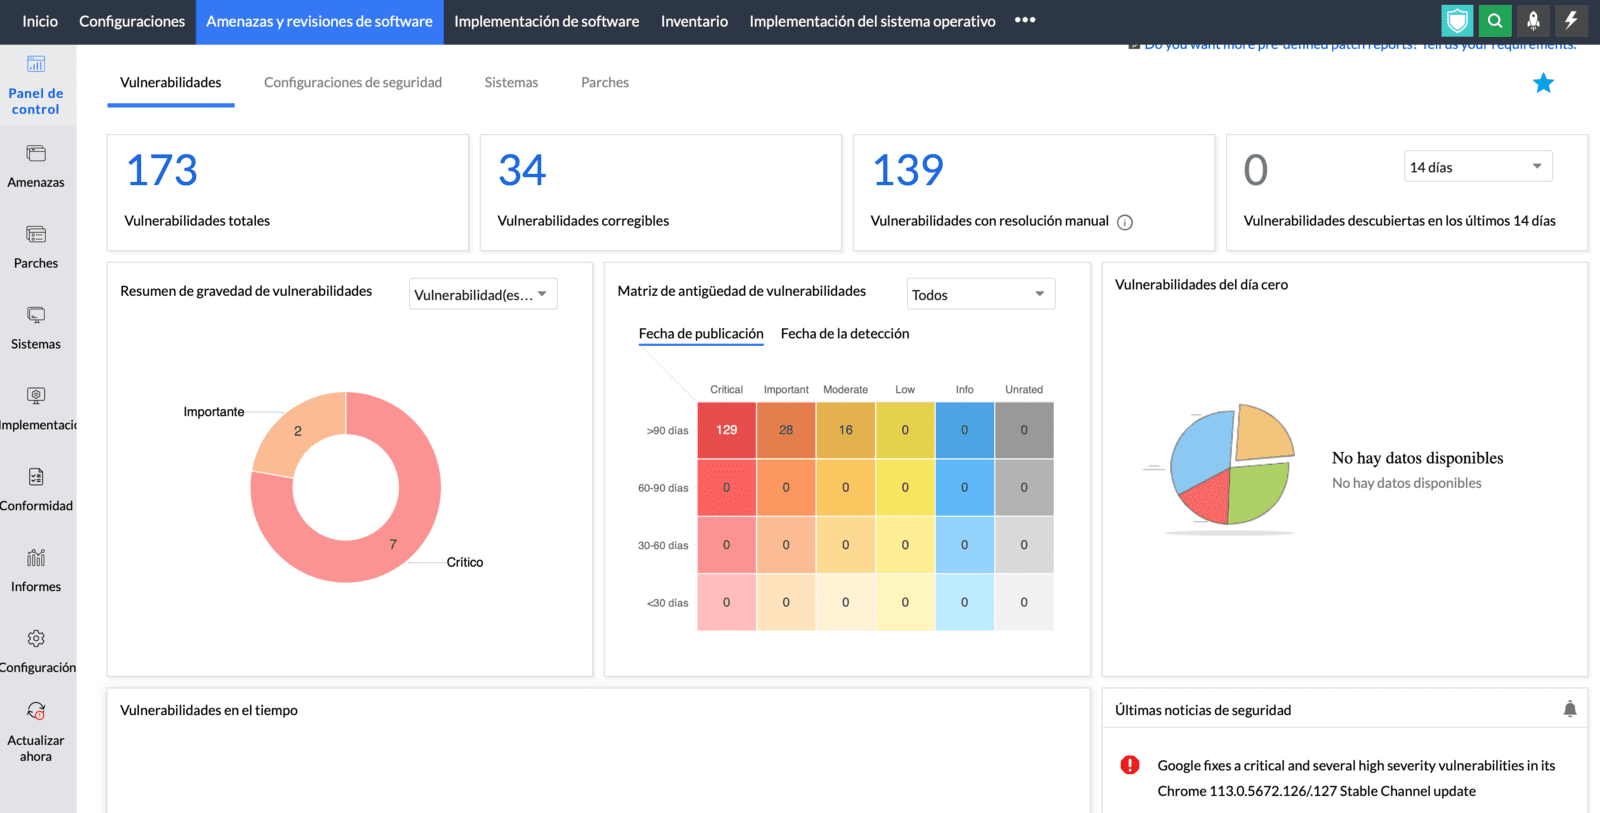Open the Sistemas sidebar icon
The image size is (1600, 813).
(x=36, y=316)
